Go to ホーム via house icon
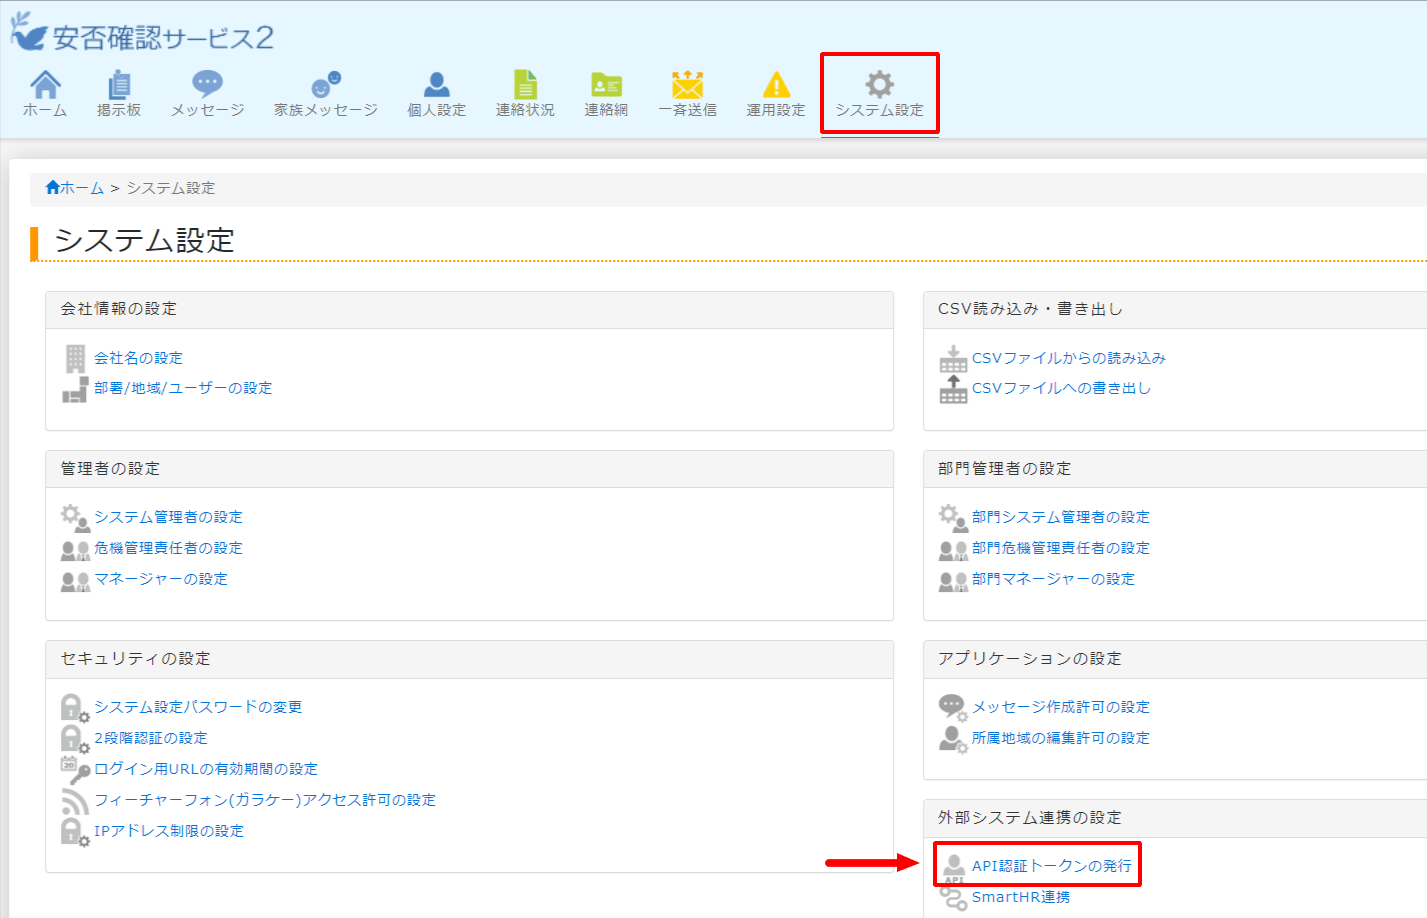1427x918 pixels. pyautogui.click(x=45, y=84)
